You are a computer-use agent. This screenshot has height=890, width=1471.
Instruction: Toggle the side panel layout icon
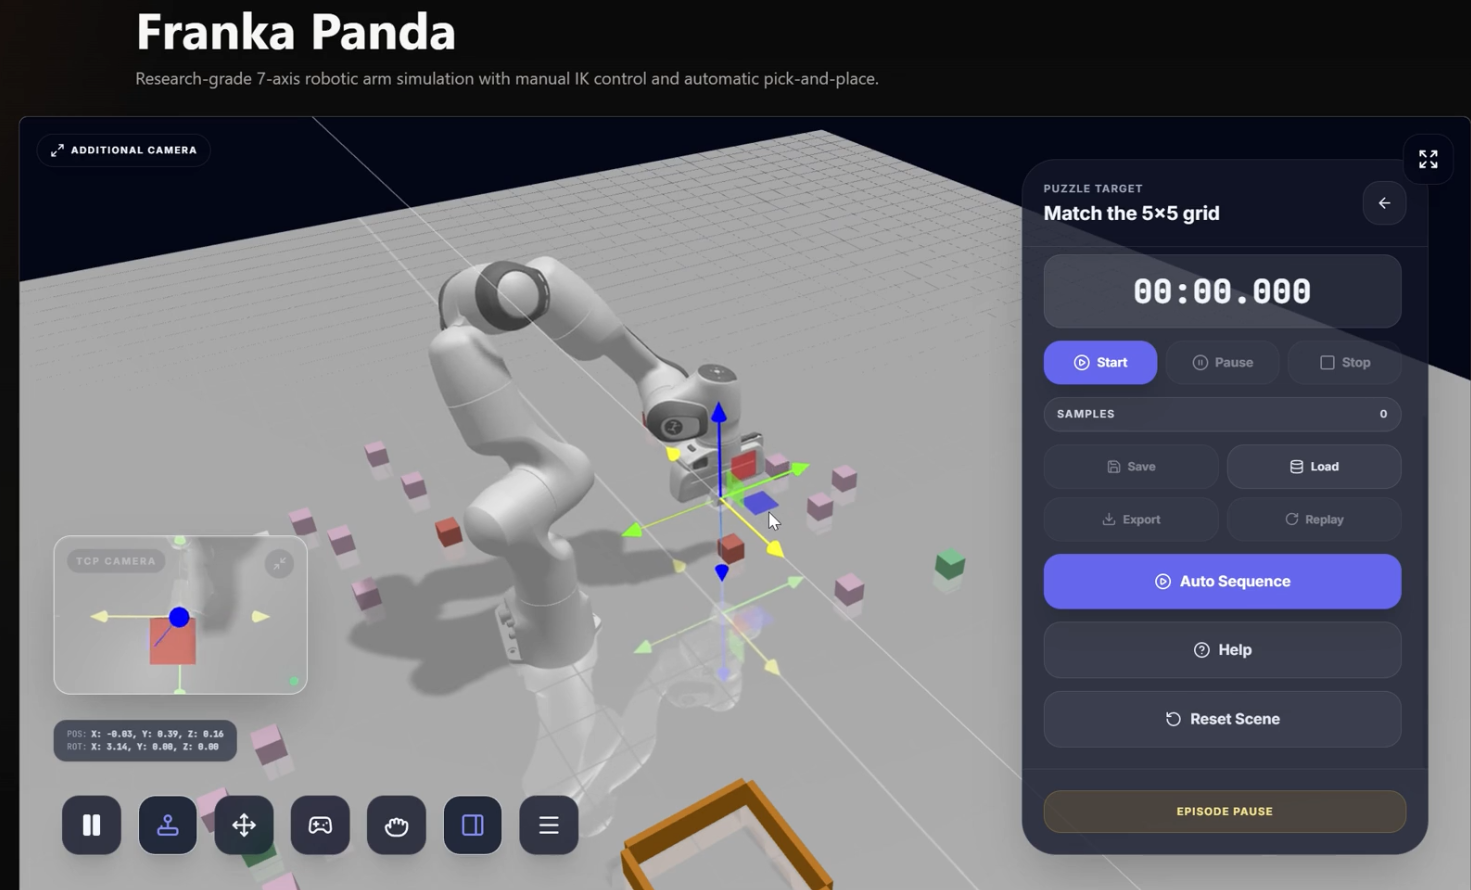(472, 825)
